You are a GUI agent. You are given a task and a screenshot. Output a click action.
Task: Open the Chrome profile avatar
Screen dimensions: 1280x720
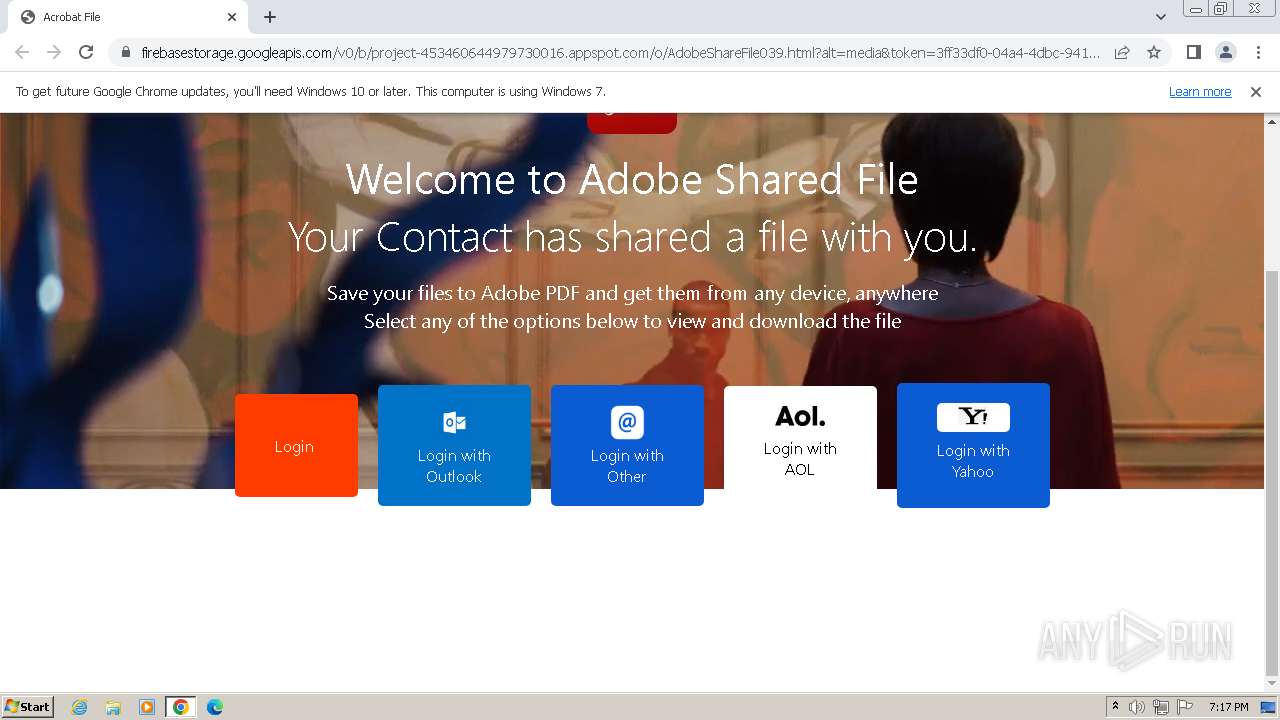pyautogui.click(x=1225, y=52)
